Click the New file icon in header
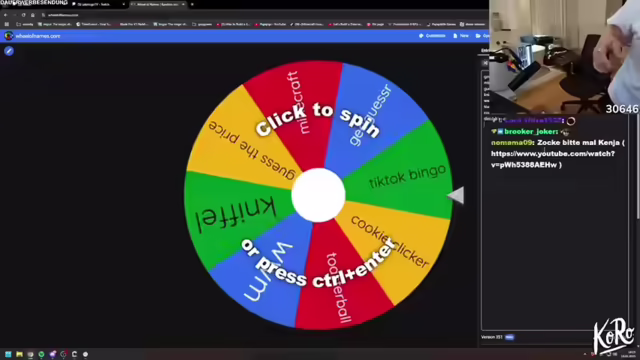Screen dimensions: 640x360 (455, 36)
